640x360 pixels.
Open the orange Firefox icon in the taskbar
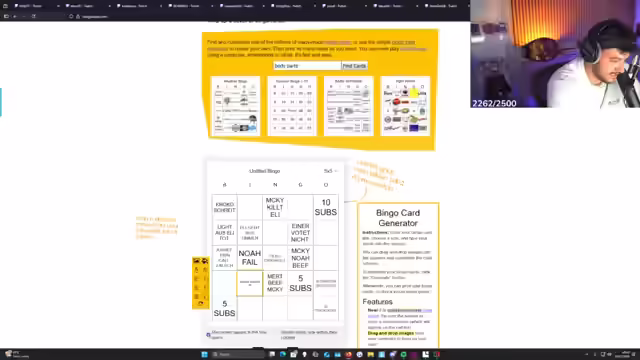pyautogui.click(x=349, y=354)
